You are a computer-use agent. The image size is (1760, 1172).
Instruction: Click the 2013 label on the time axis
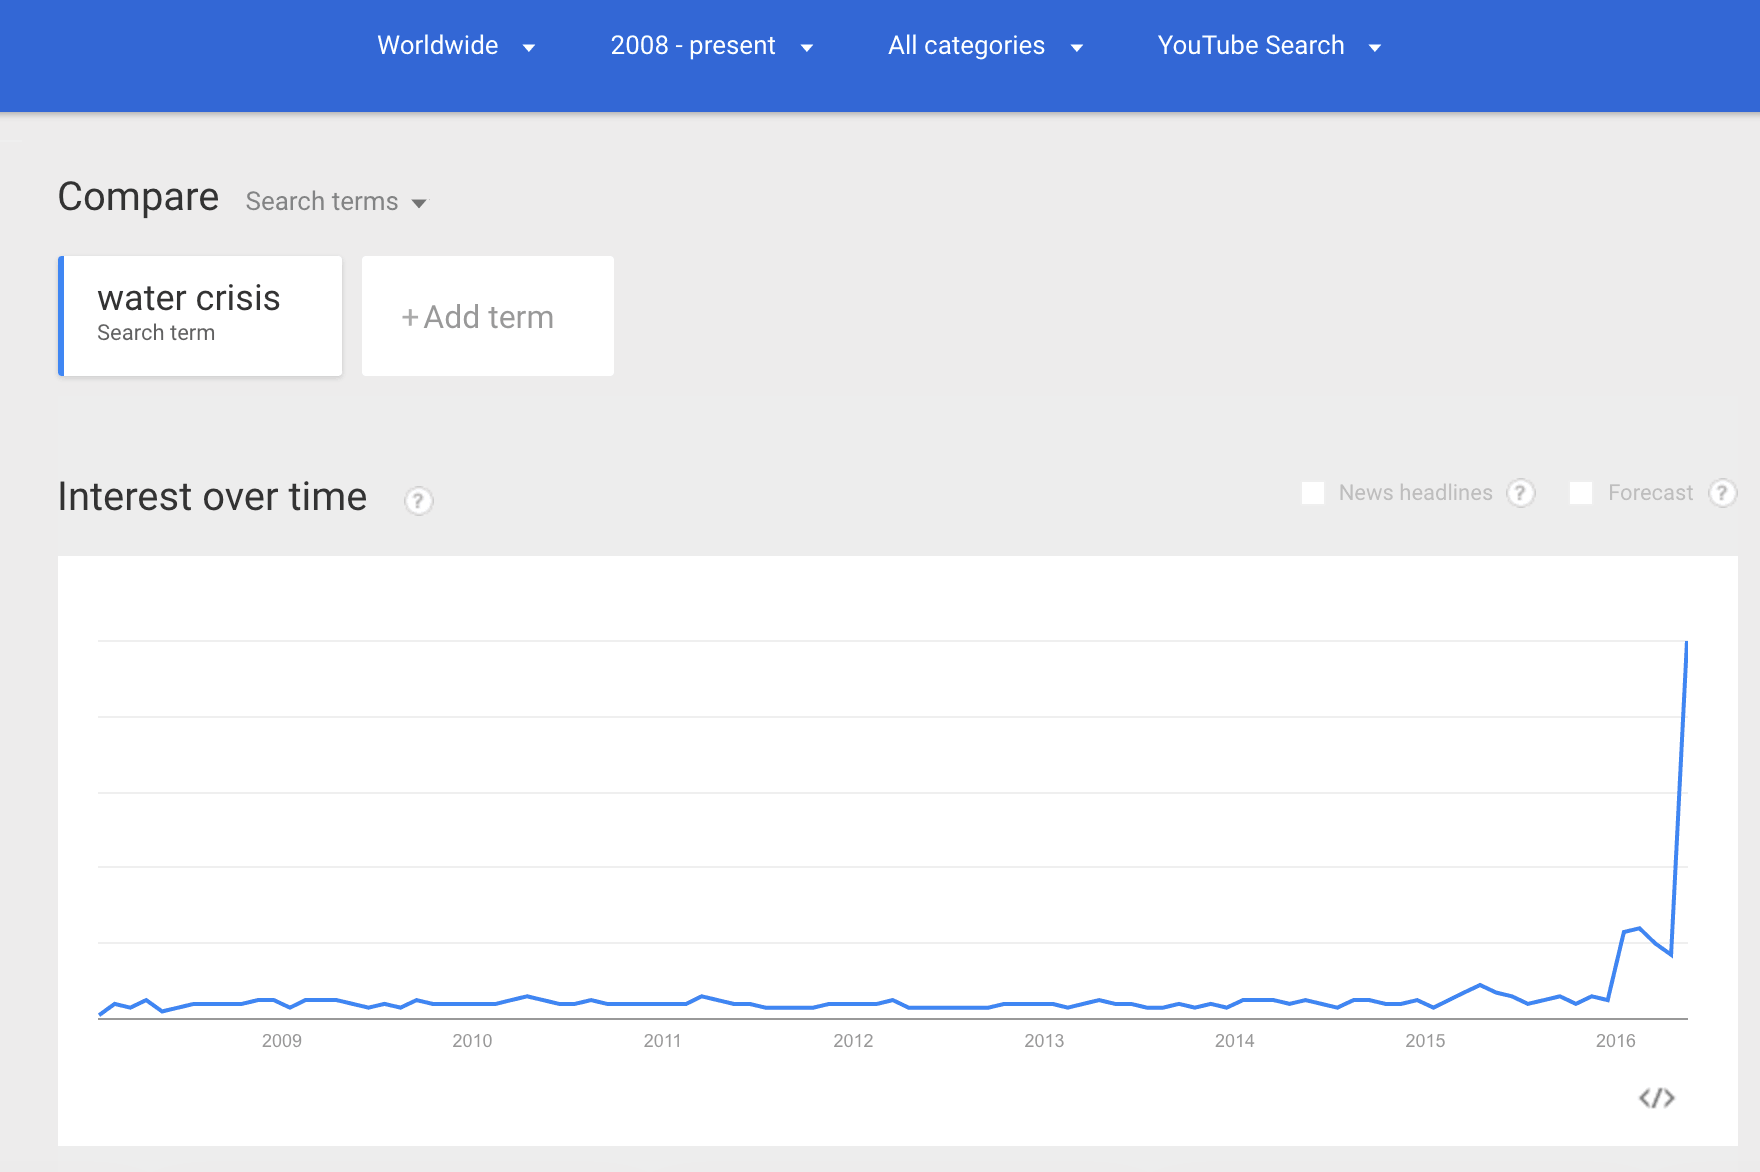[x=1044, y=1041]
